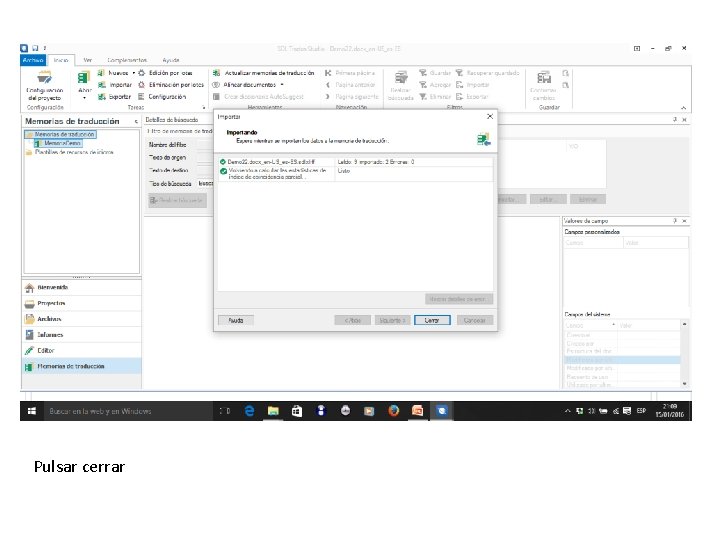720x540 pixels.
Task: Click the Nuevos ribbon command
Action: pyautogui.click(x=113, y=73)
